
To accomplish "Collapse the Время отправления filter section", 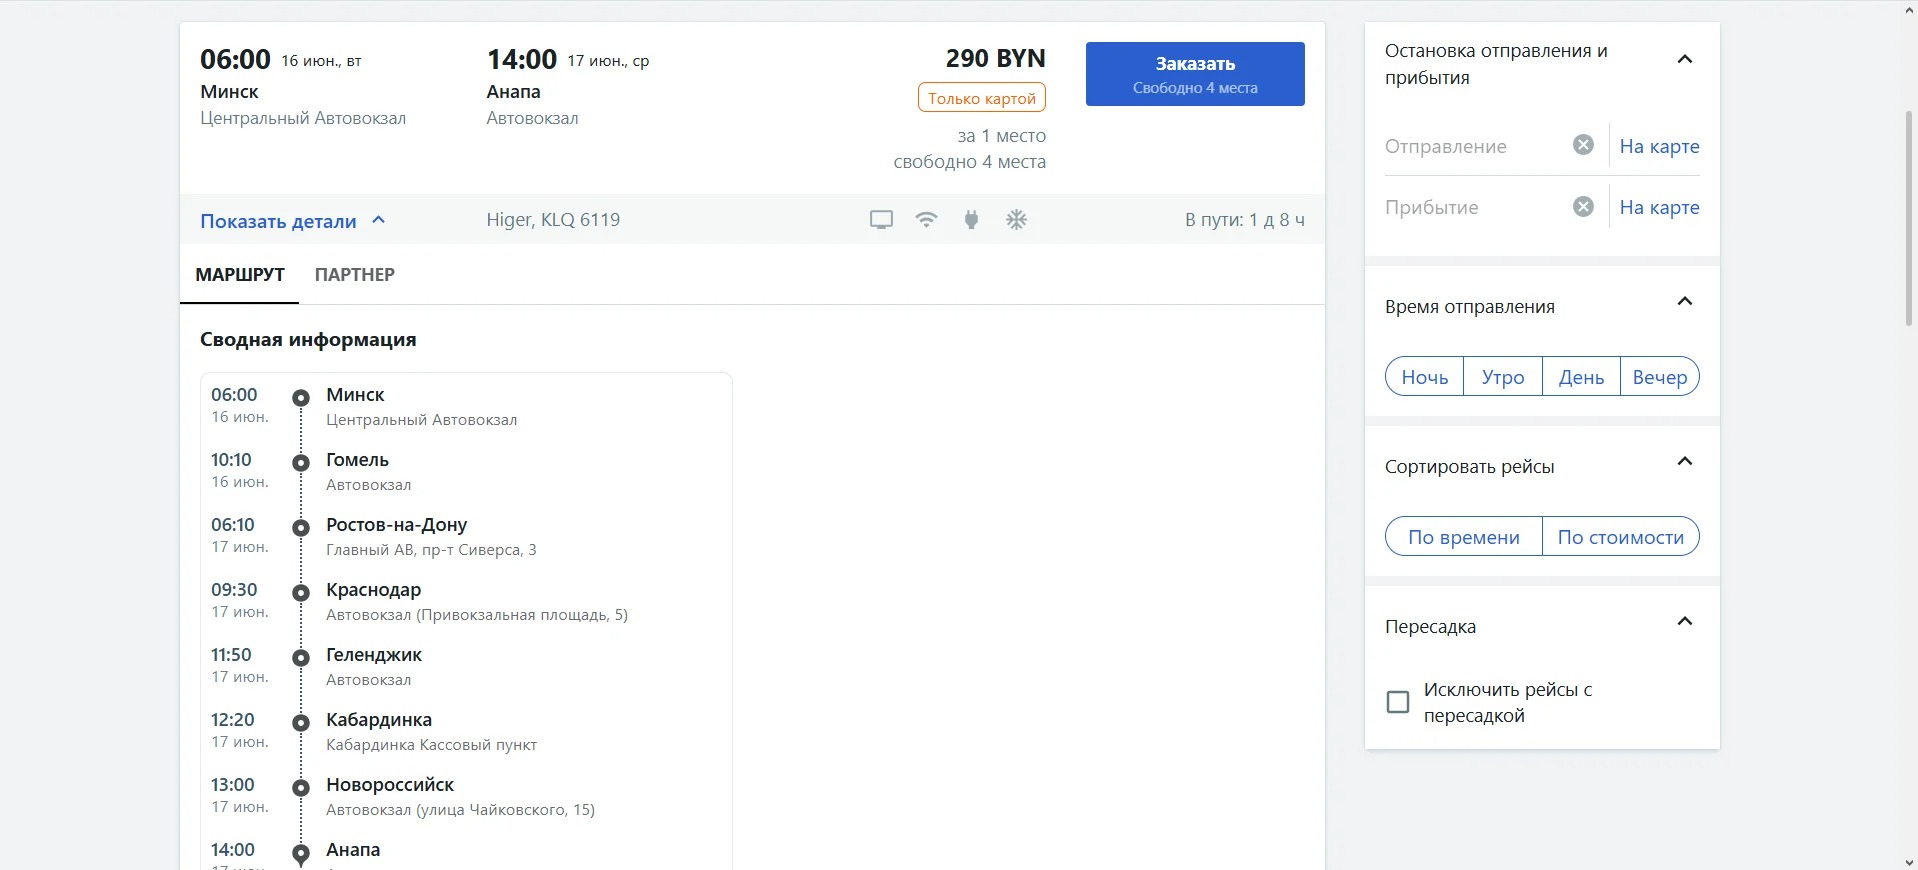I will point(1684,302).
